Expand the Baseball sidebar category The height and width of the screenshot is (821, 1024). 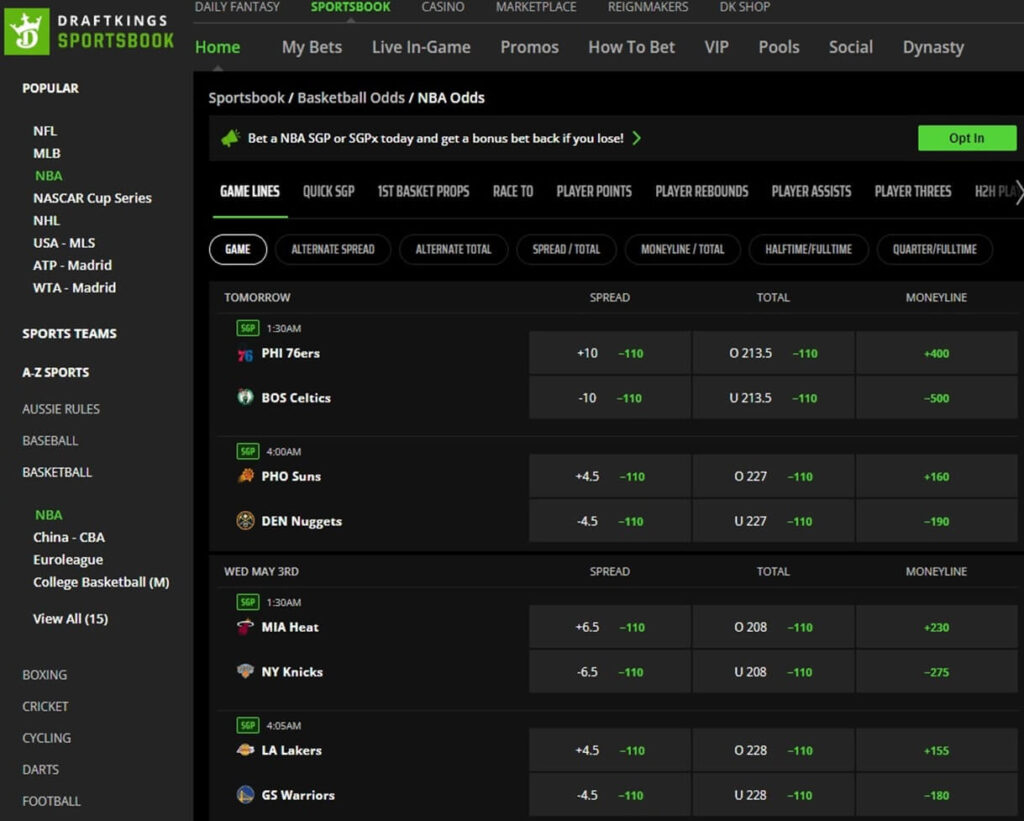click(50, 441)
